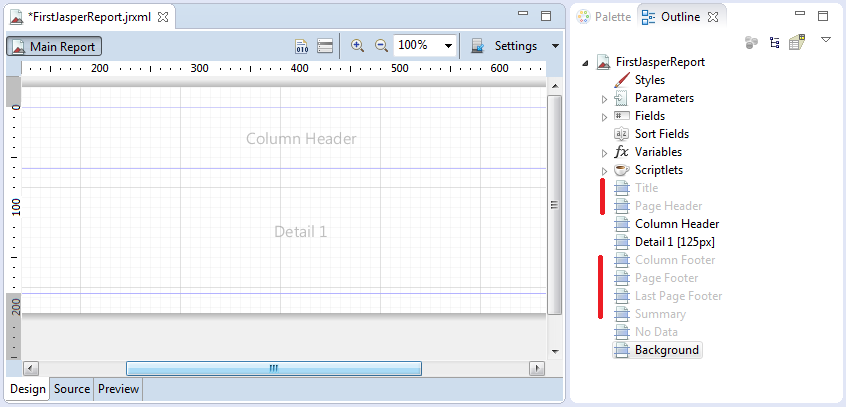Image resolution: width=846 pixels, height=407 pixels.
Task: Click the Detail 1 band icon in outline
Action: (622, 242)
